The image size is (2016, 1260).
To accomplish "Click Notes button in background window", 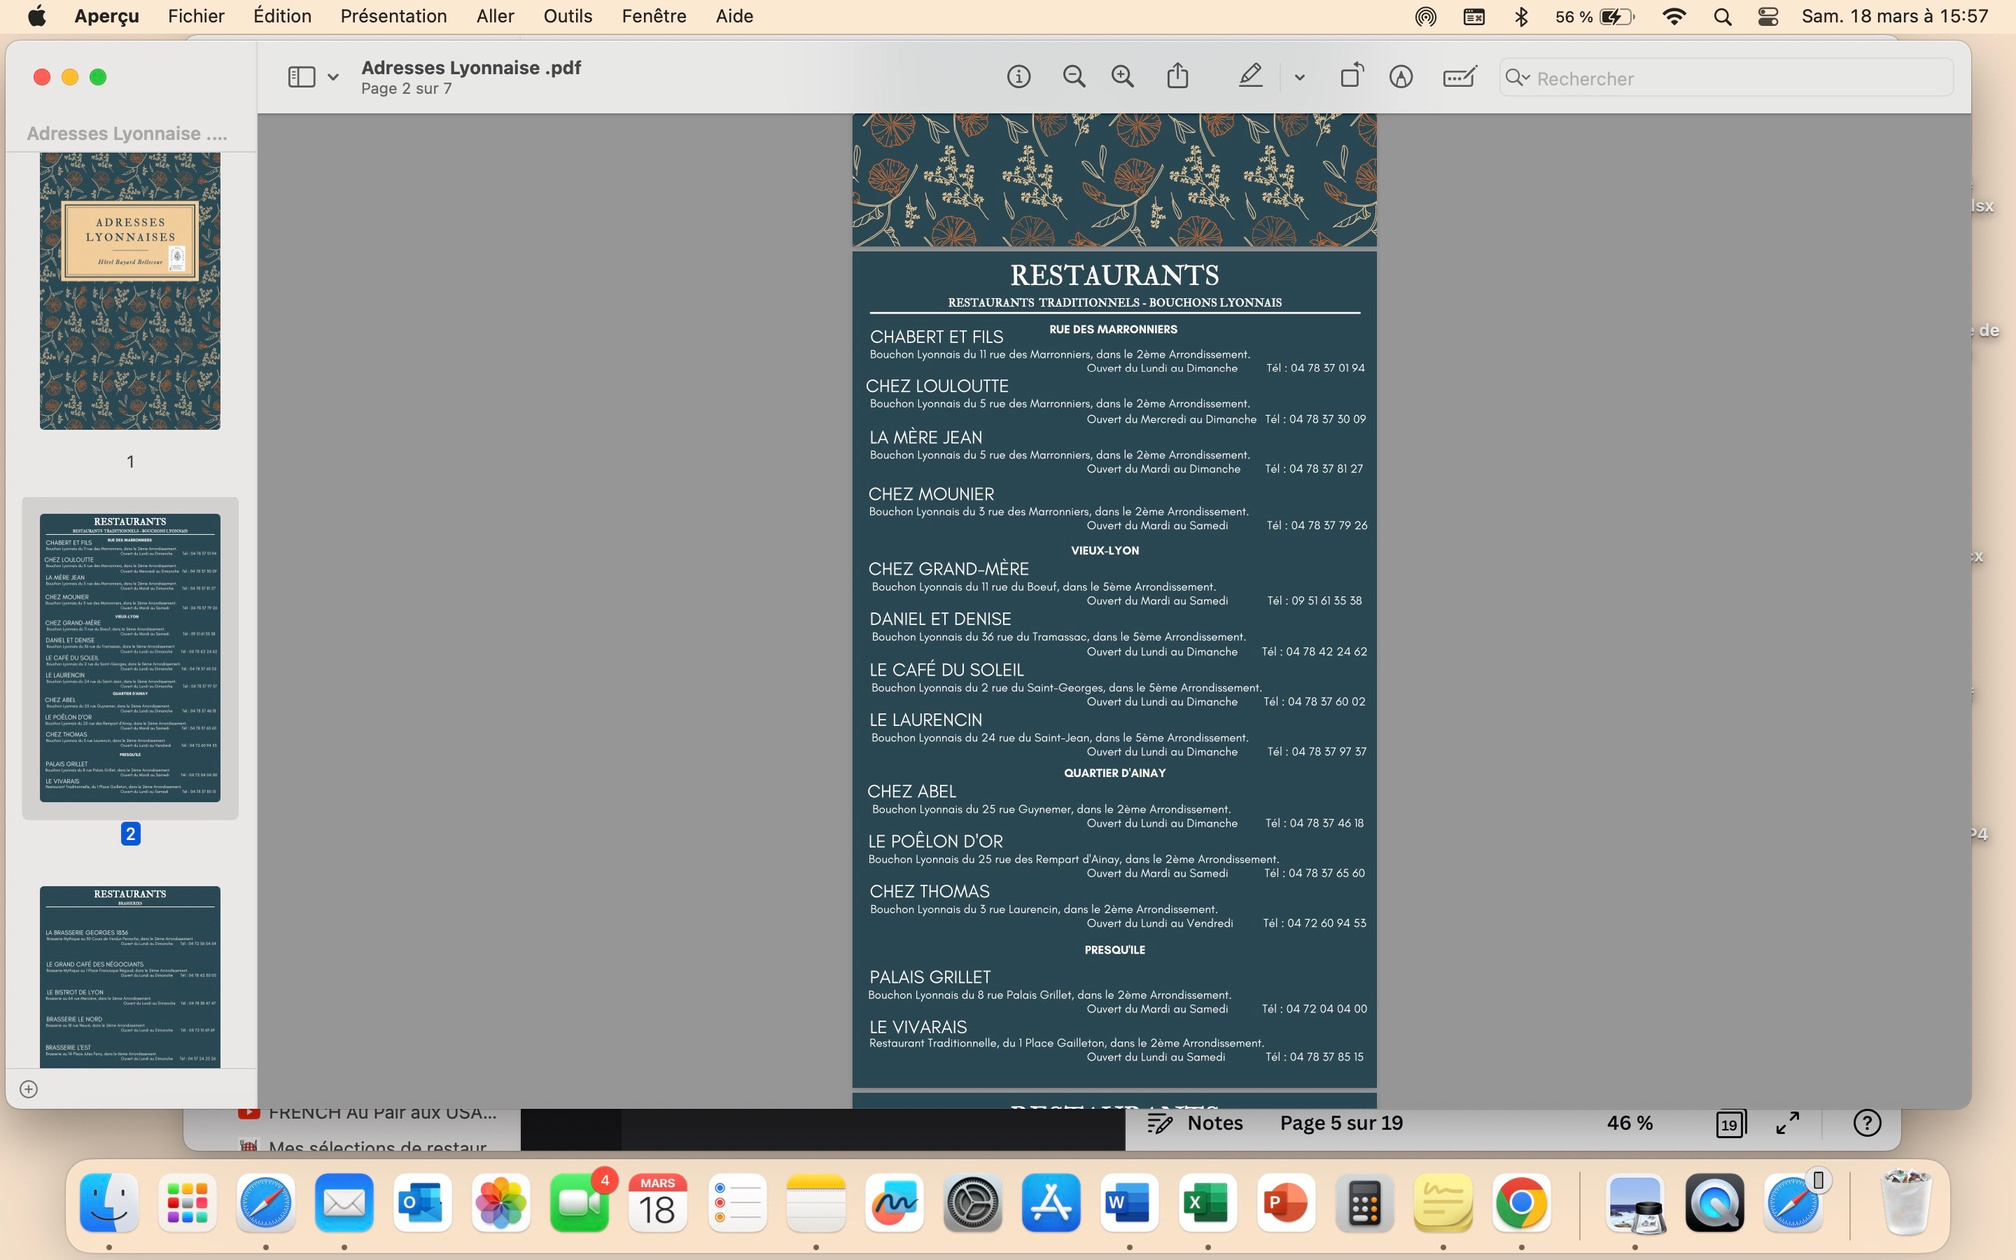I will tap(1195, 1123).
